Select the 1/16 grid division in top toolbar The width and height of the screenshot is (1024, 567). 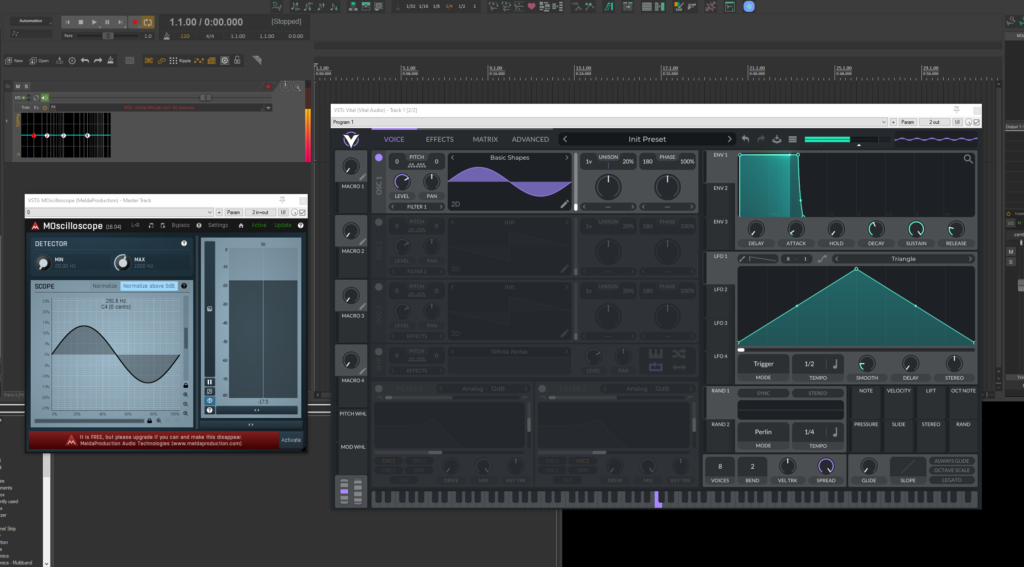(423, 6)
